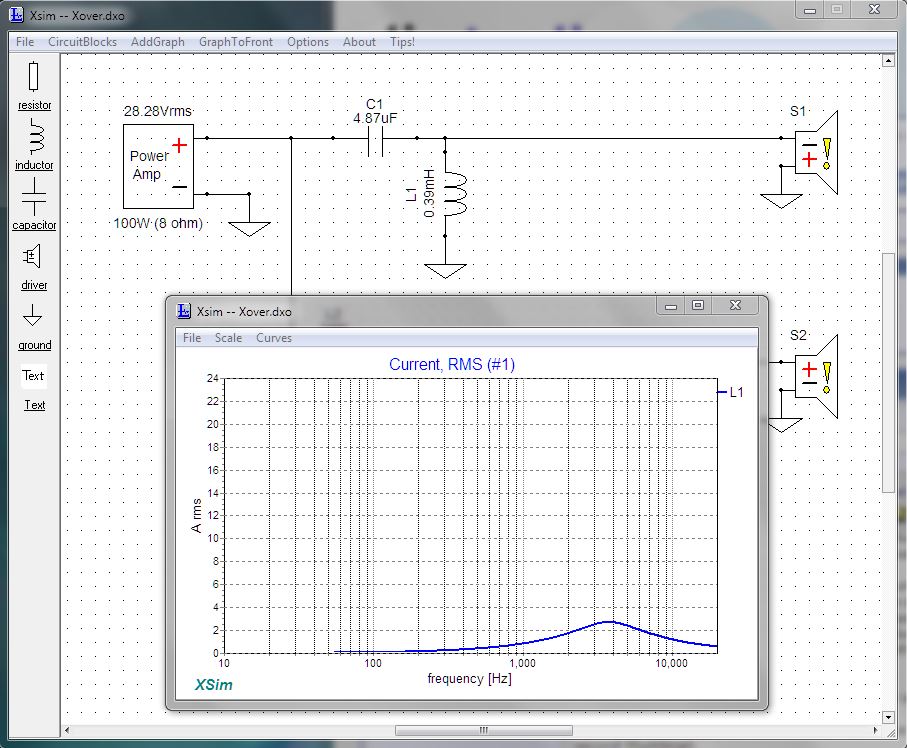This screenshot has width=907, height=748.
Task: Select the boxed Text tool
Action: [33, 376]
